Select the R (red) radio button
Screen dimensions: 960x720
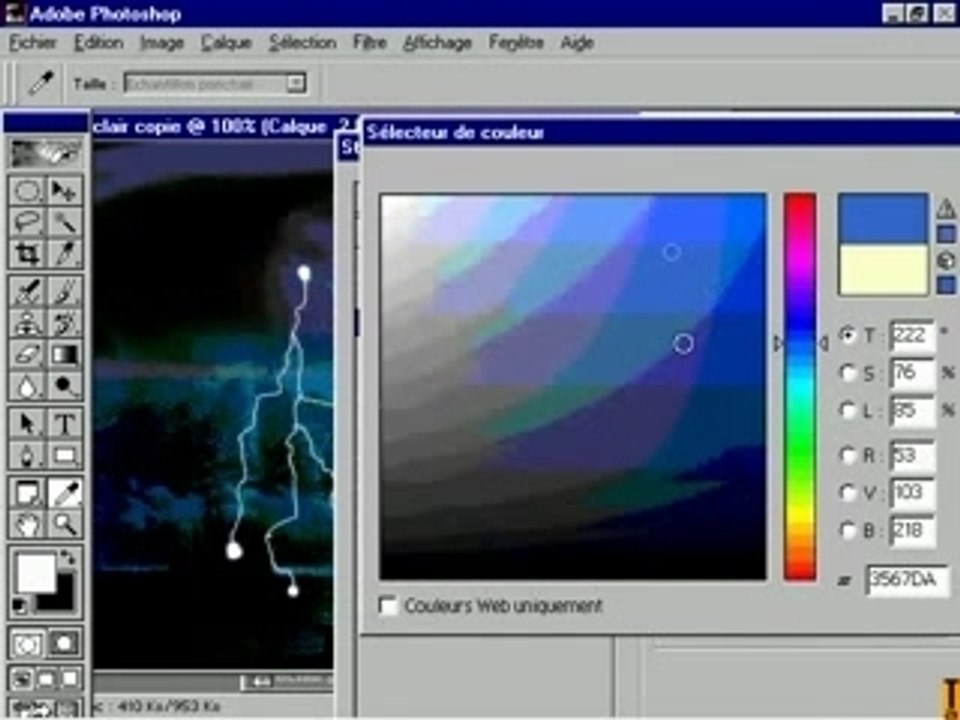pyautogui.click(x=848, y=455)
